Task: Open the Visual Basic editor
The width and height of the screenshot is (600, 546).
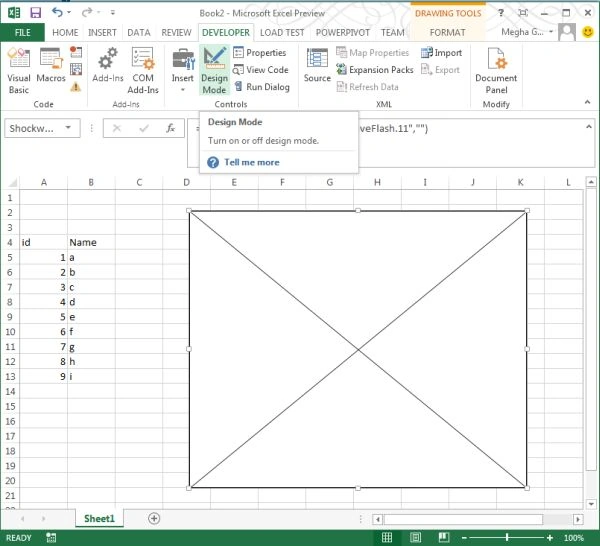Action: (19, 71)
